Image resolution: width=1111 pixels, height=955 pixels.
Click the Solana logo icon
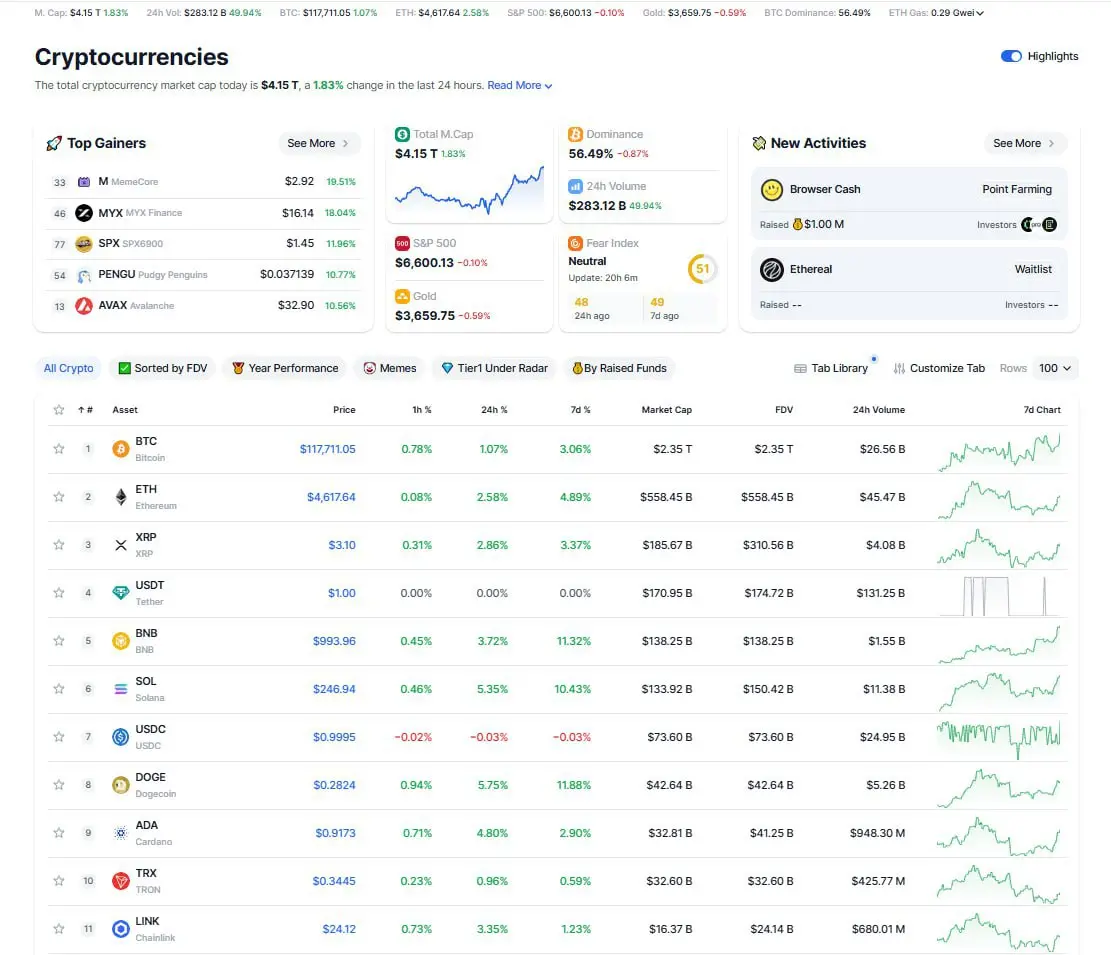[120, 689]
